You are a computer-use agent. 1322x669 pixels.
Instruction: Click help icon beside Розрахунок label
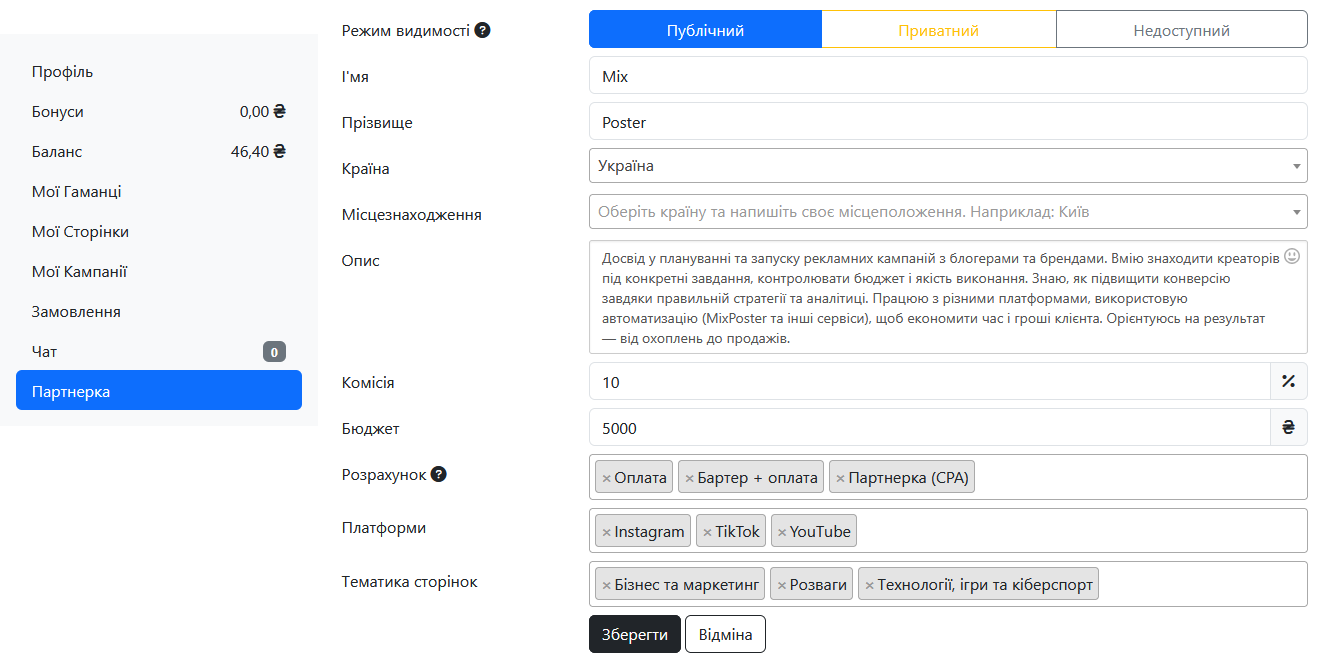[x=438, y=474]
